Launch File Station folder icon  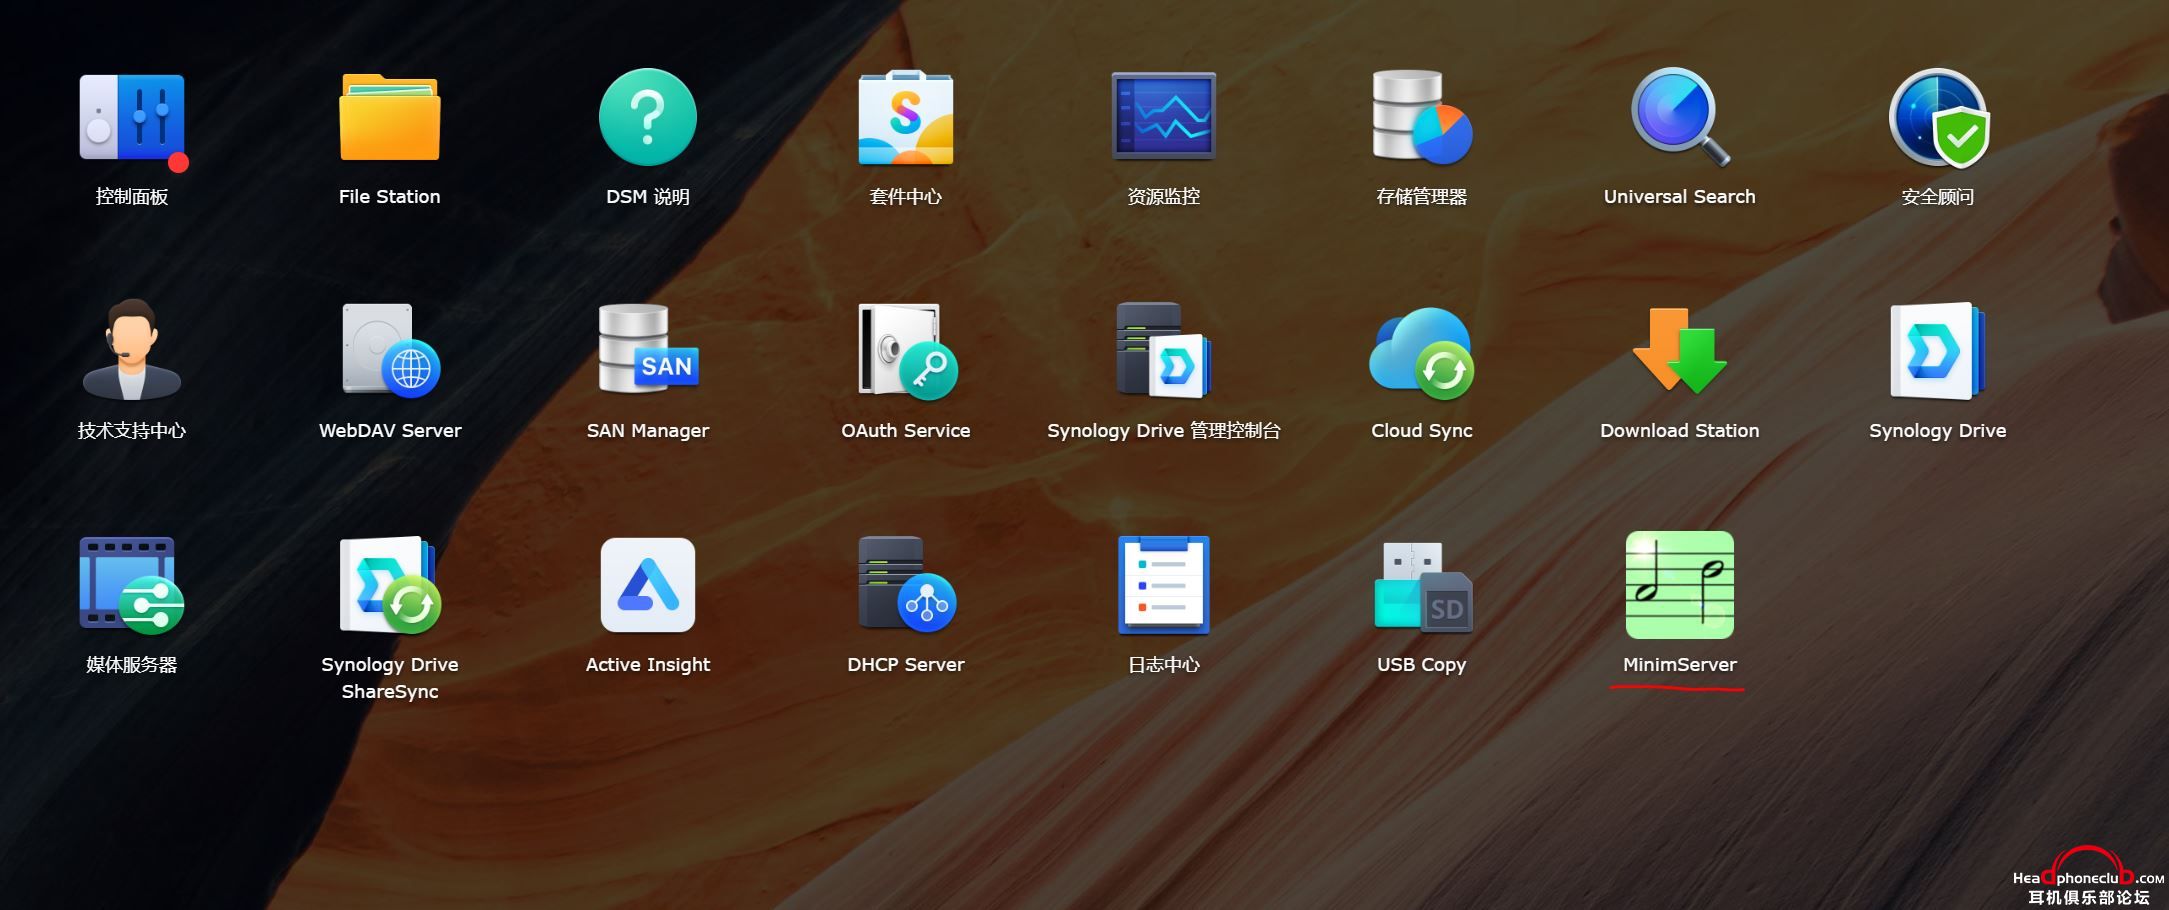click(x=390, y=117)
